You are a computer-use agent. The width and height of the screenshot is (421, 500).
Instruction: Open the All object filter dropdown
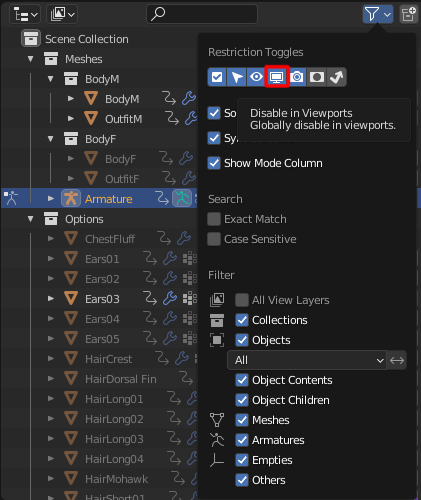click(307, 360)
